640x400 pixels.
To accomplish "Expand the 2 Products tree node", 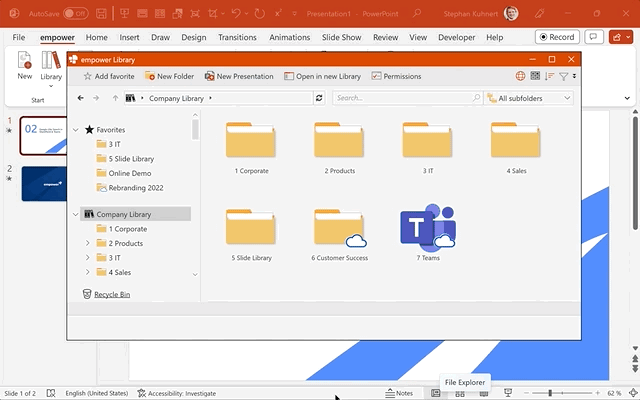I will click(88, 243).
